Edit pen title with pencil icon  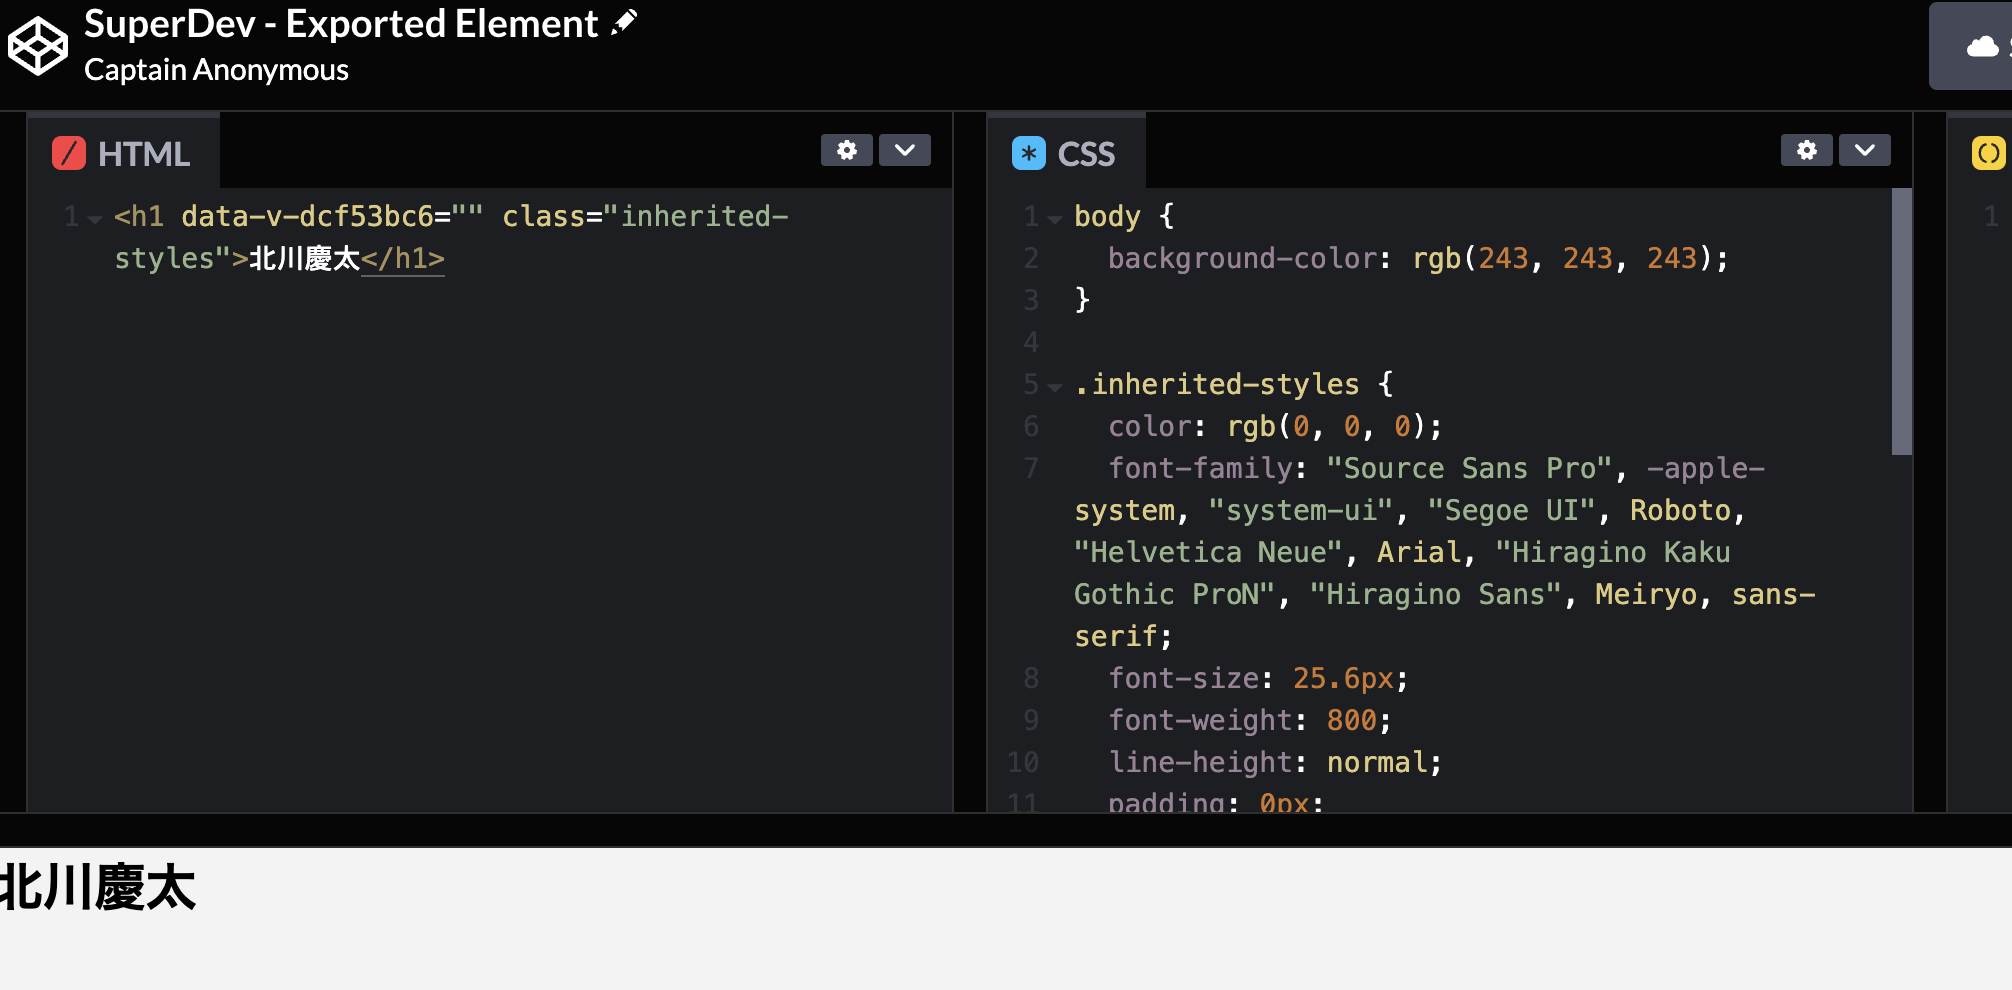click(624, 22)
